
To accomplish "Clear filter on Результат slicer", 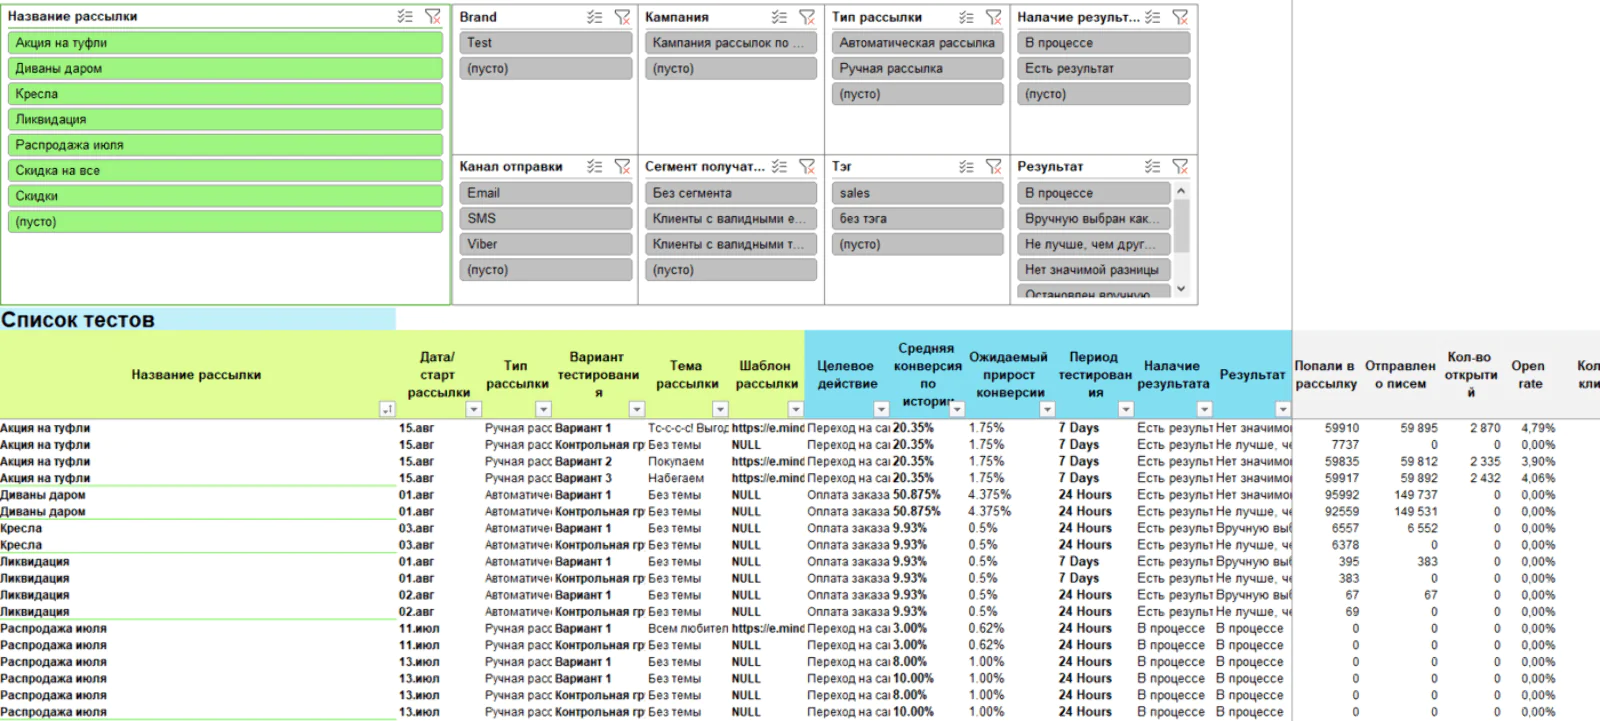I will point(1180,167).
